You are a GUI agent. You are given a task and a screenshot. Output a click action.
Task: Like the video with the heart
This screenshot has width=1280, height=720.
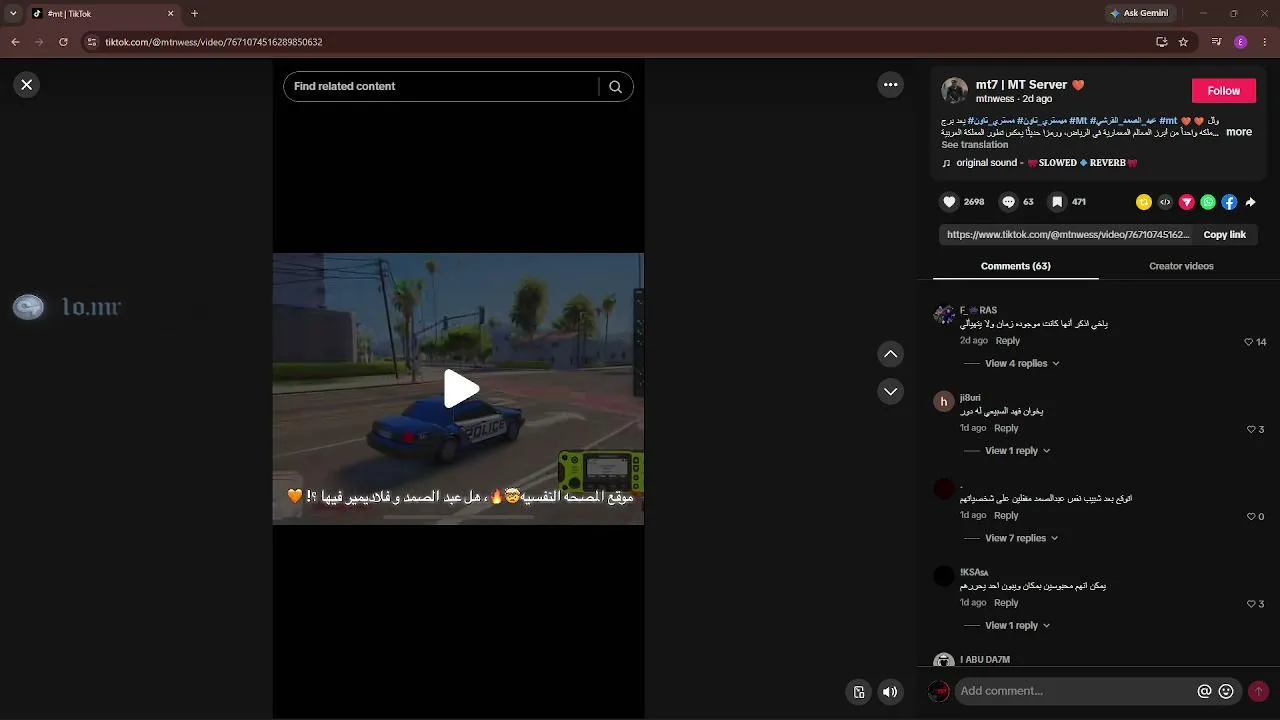[949, 202]
